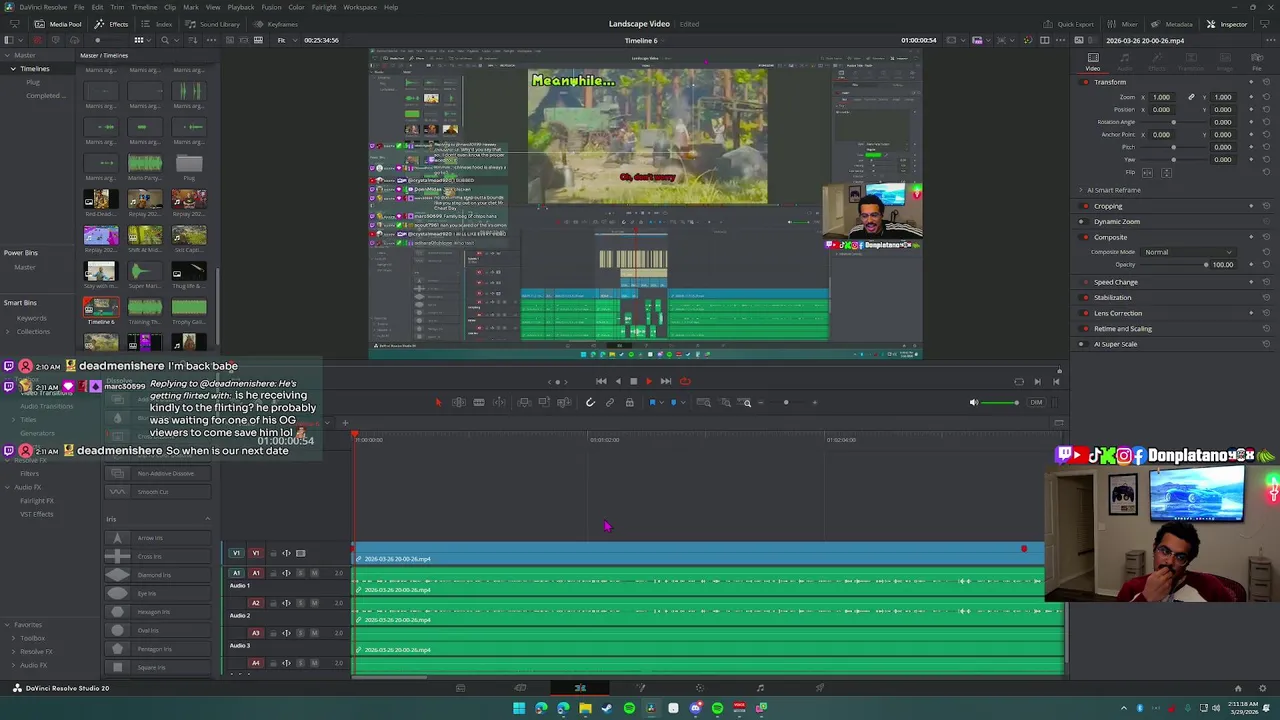Toggle the Effects panel button
Image resolution: width=1280 pixels, height=720 pixels.
pos(112,24)
